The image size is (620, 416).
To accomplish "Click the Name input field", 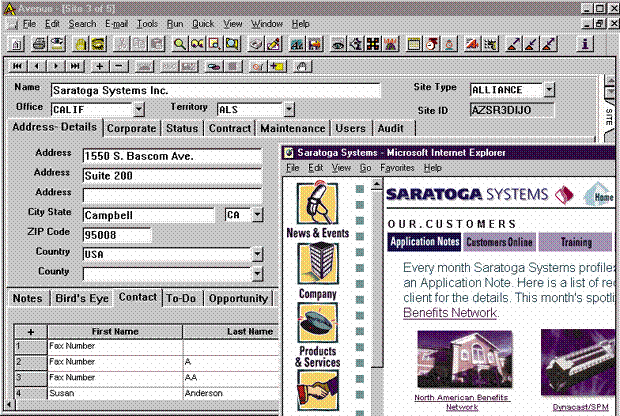I will pos(215,90).
